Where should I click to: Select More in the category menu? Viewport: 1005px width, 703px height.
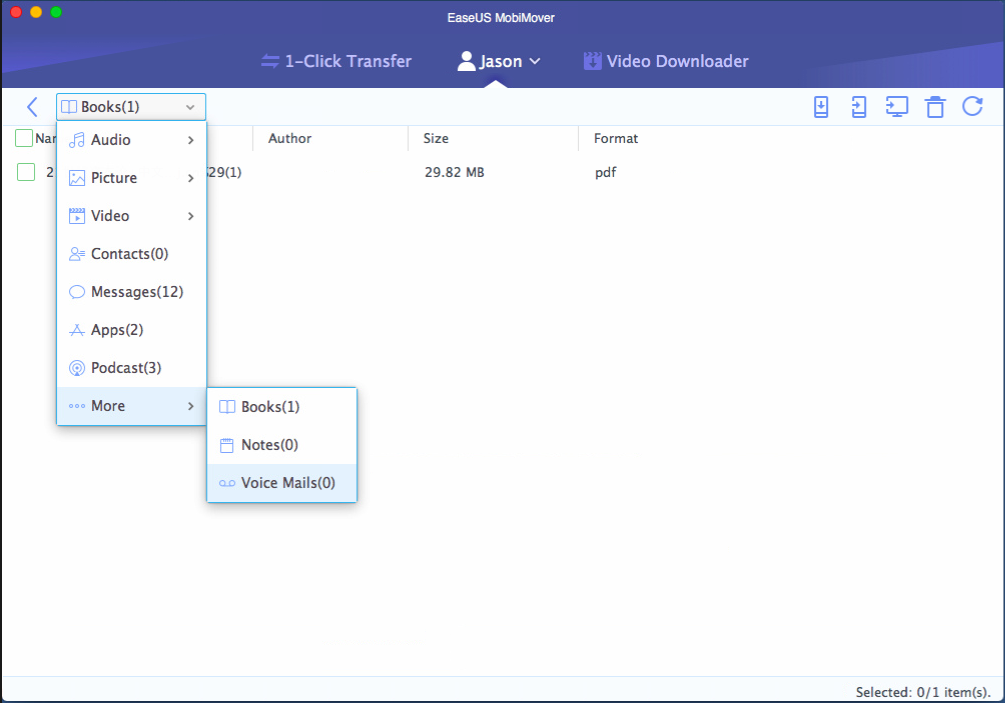click(131, 406)
